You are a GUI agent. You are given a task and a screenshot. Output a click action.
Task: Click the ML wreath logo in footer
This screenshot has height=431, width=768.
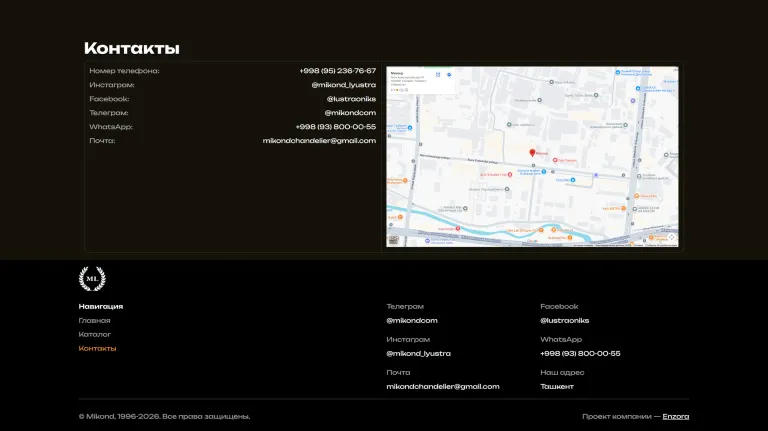[92, 279]
